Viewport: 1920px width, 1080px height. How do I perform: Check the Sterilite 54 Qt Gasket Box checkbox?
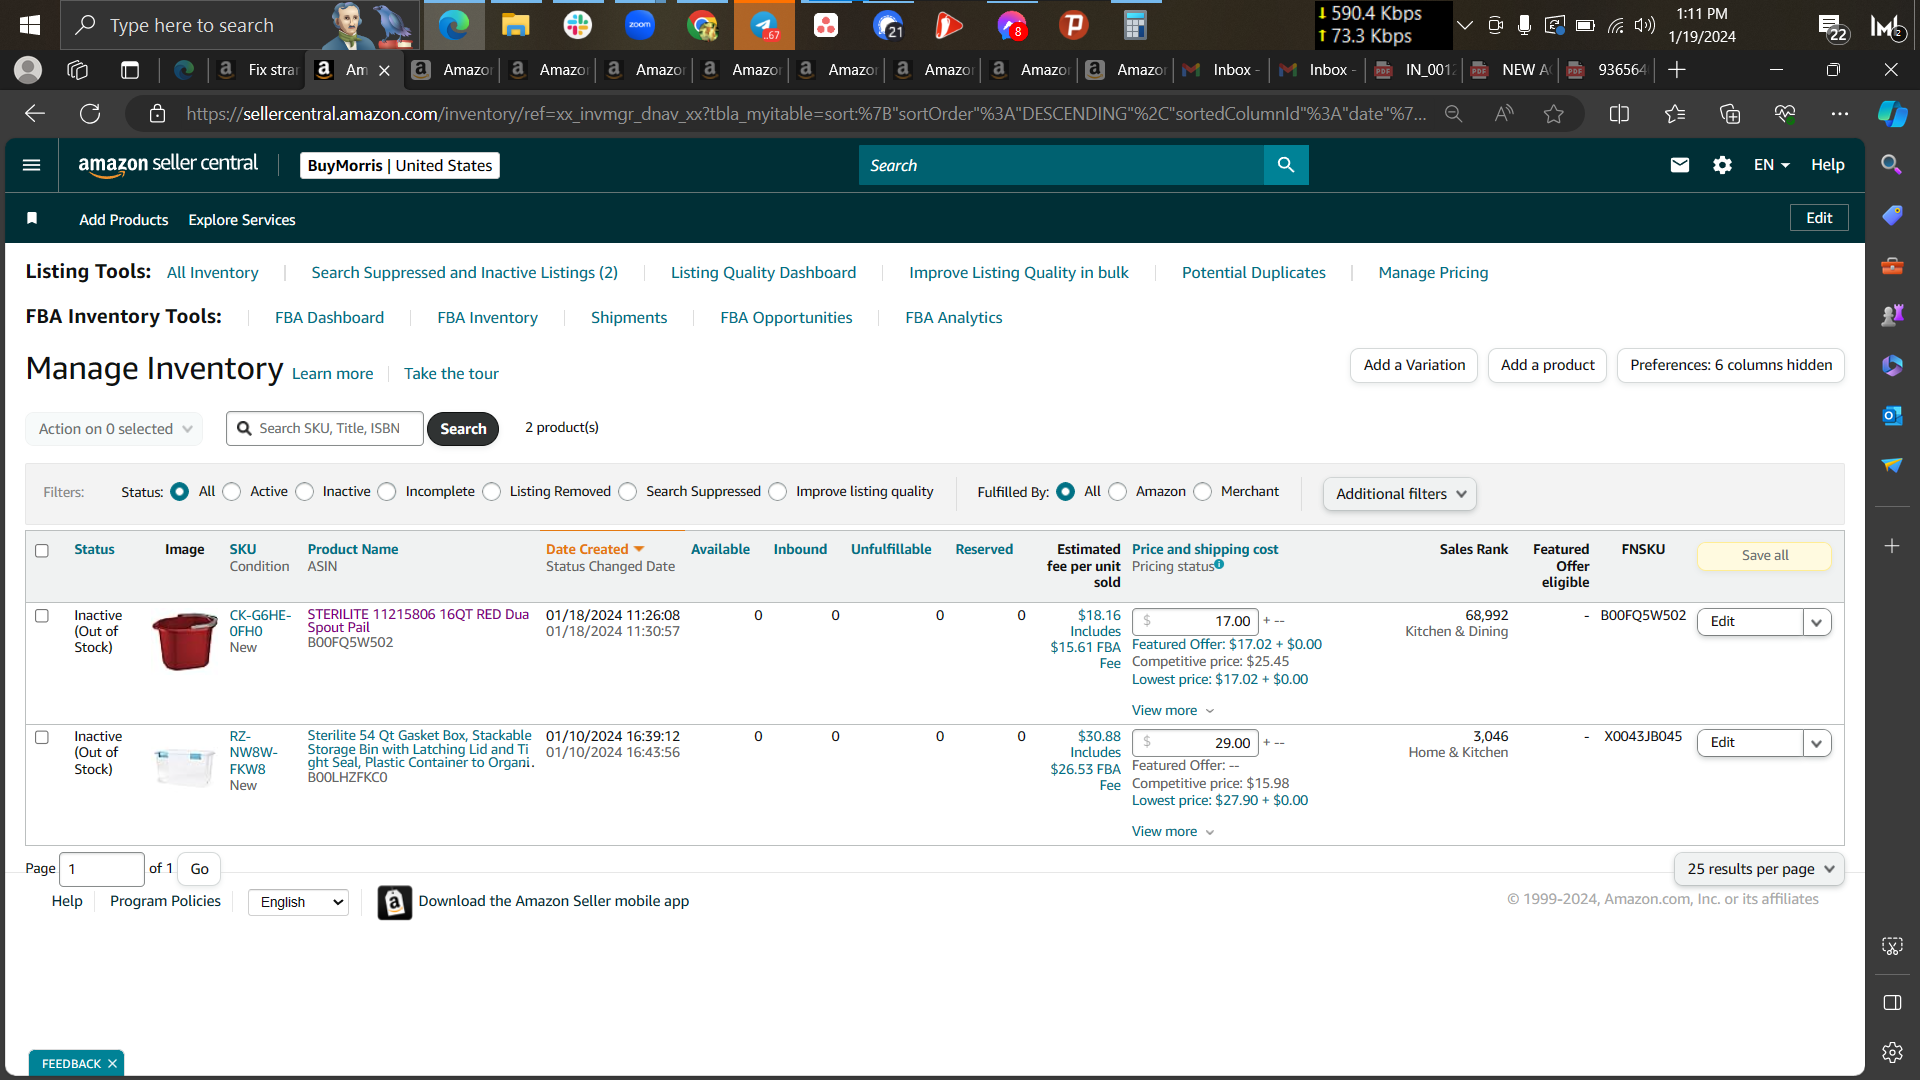click(x=42, y=737)
